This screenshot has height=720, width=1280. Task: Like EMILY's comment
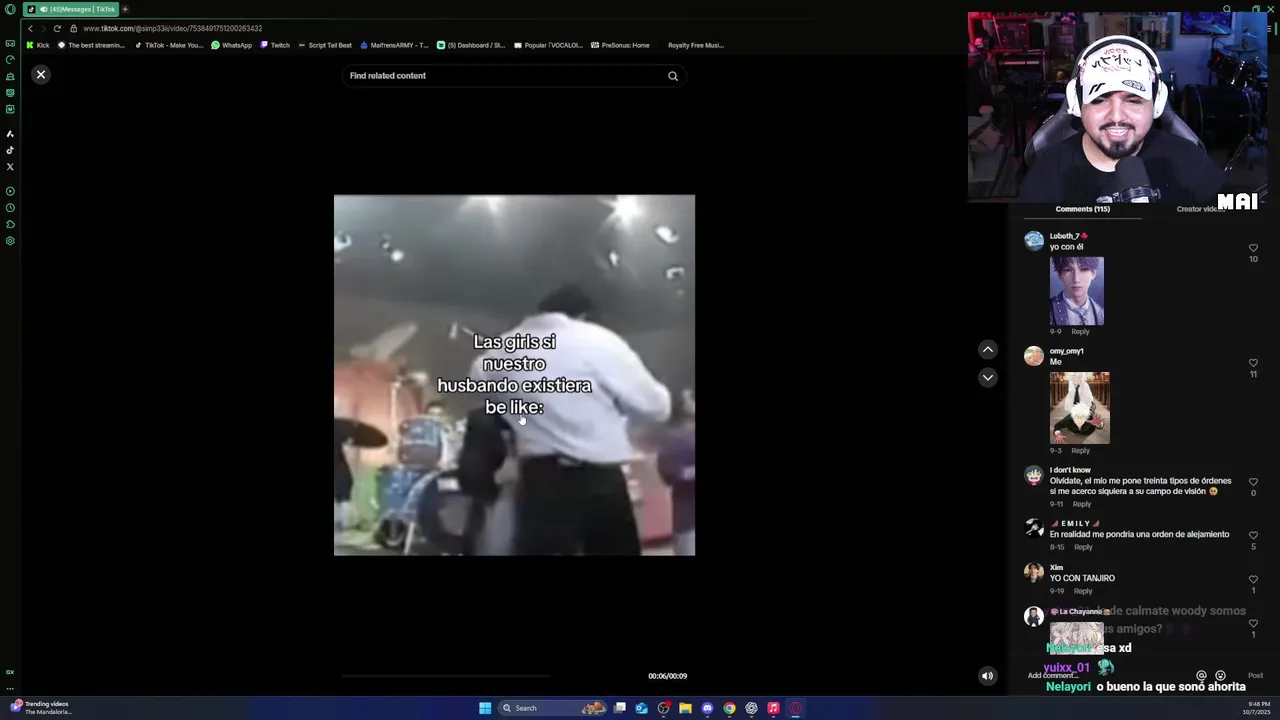(x=1253, y=535)
